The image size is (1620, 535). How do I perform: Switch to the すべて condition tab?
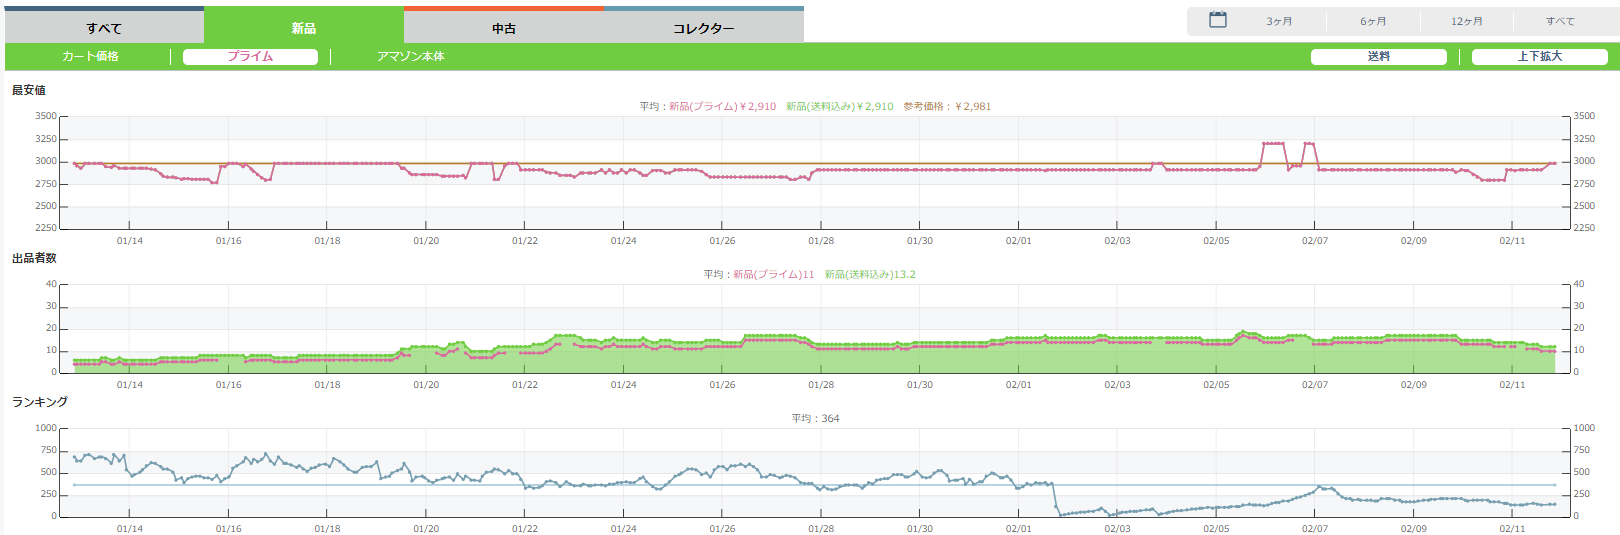click(104, 28)
